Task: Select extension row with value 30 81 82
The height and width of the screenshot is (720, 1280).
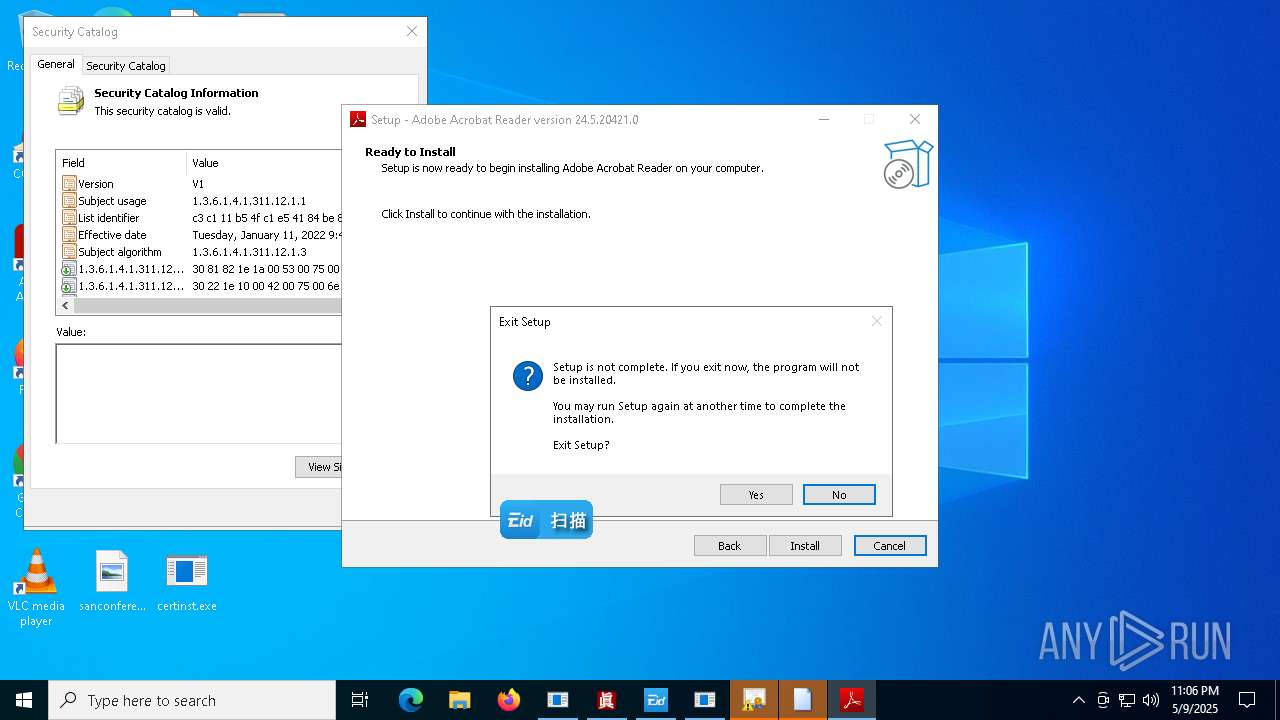Action: [x=200, y=269]
